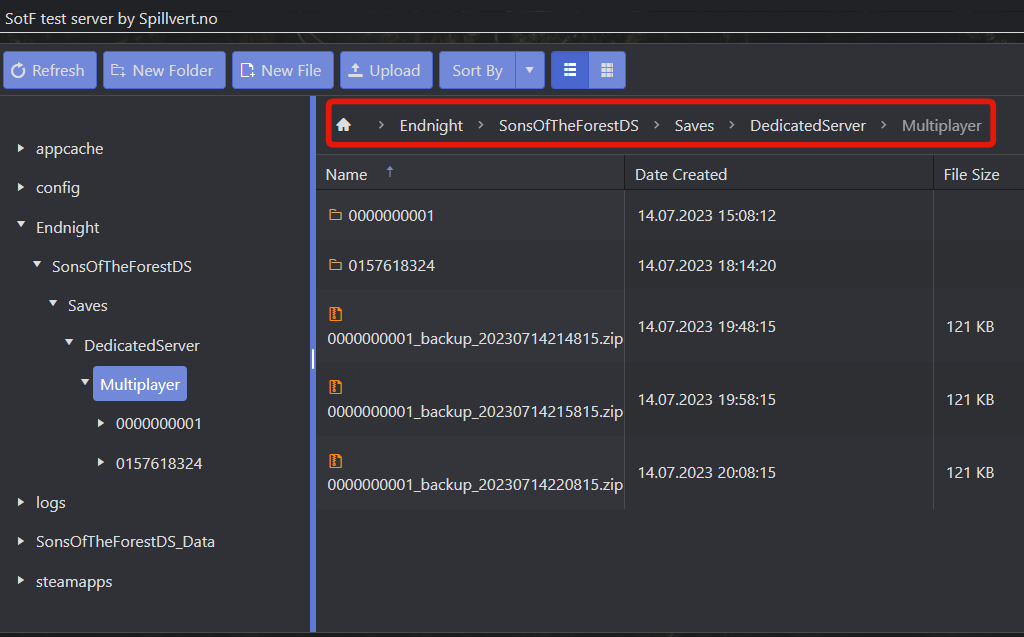Collapse the DedicatedServer tree node arrow
This screenshot has height=637, width=1024.
69,342
